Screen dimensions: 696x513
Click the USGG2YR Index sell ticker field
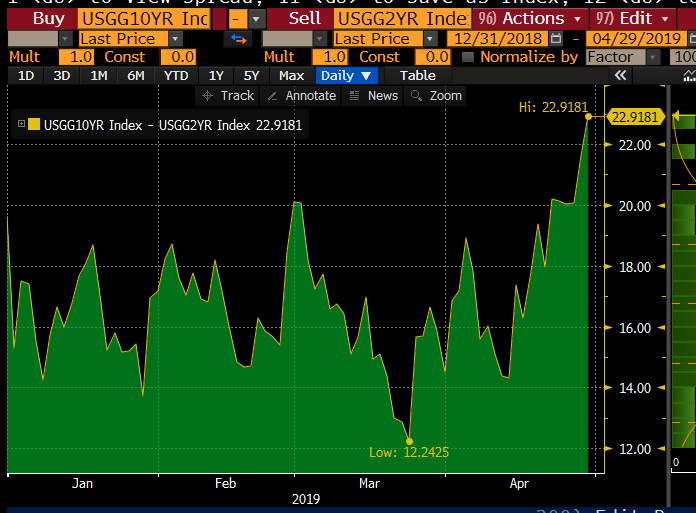click(x=402, y=19)
